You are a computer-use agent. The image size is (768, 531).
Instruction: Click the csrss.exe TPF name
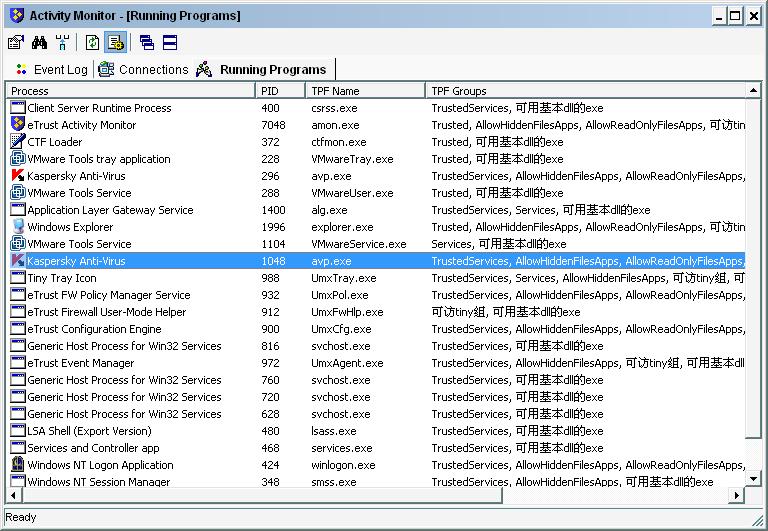pyautogui.click(x=335, y=108)
